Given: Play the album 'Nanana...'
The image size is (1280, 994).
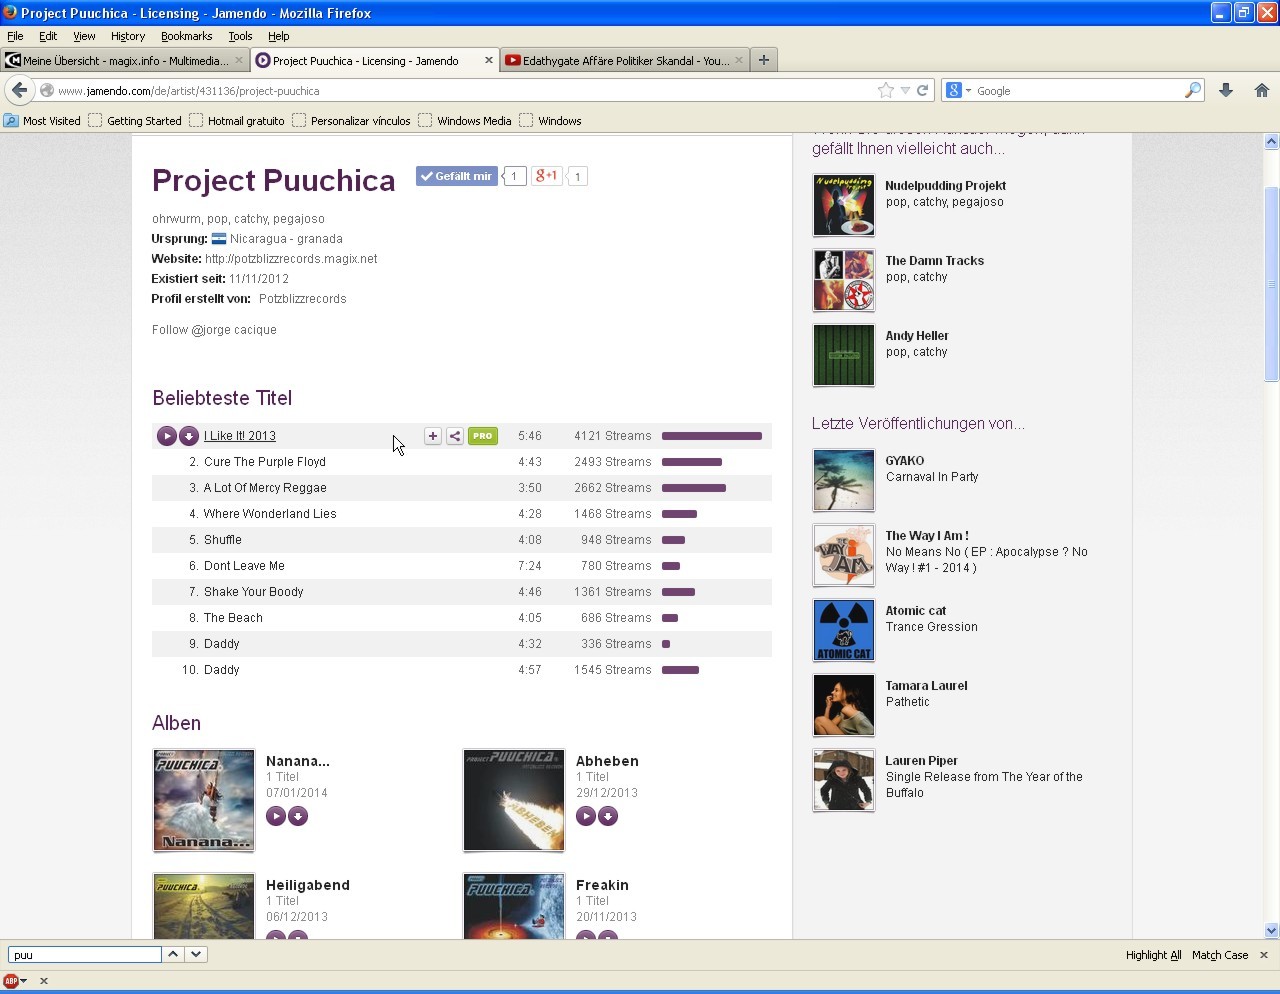Looking at the screenshot, I should pos(276,816).
